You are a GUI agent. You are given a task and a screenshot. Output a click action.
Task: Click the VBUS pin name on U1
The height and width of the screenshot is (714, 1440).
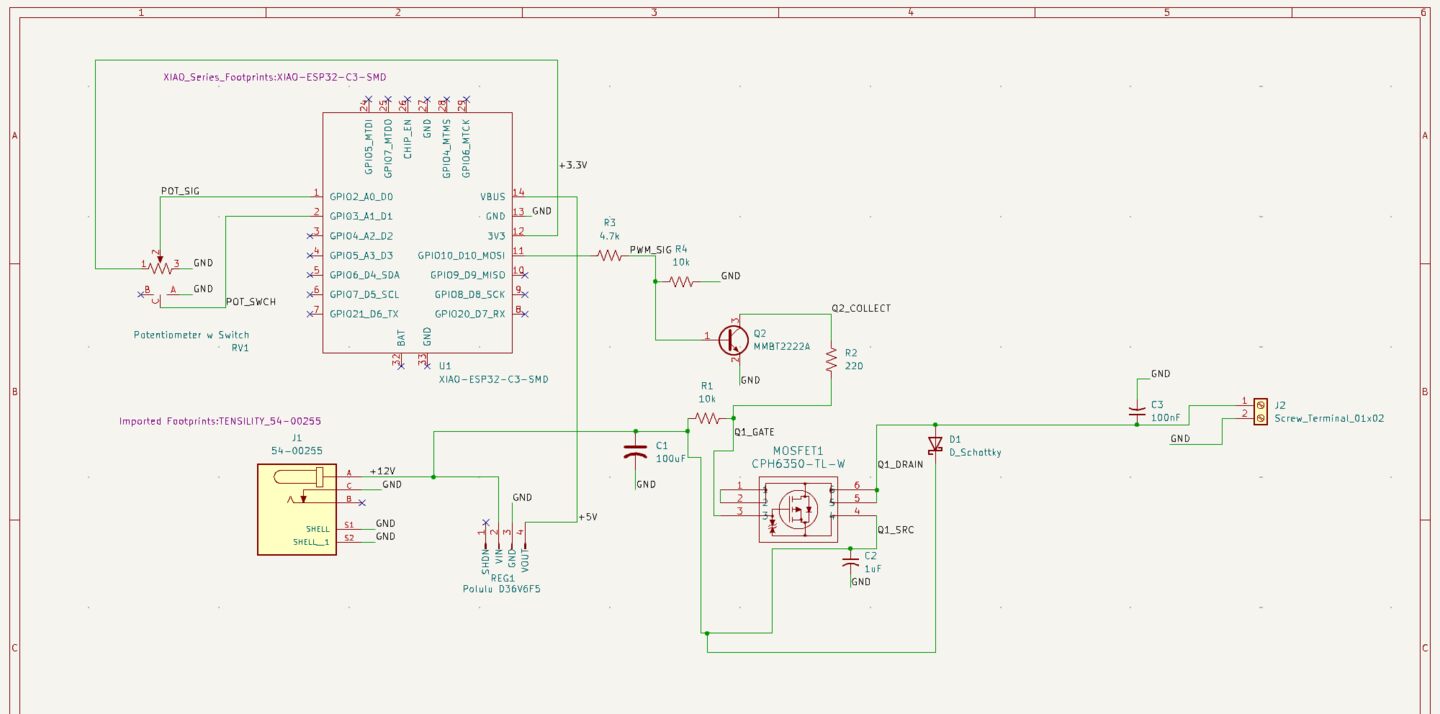[493, 197]
